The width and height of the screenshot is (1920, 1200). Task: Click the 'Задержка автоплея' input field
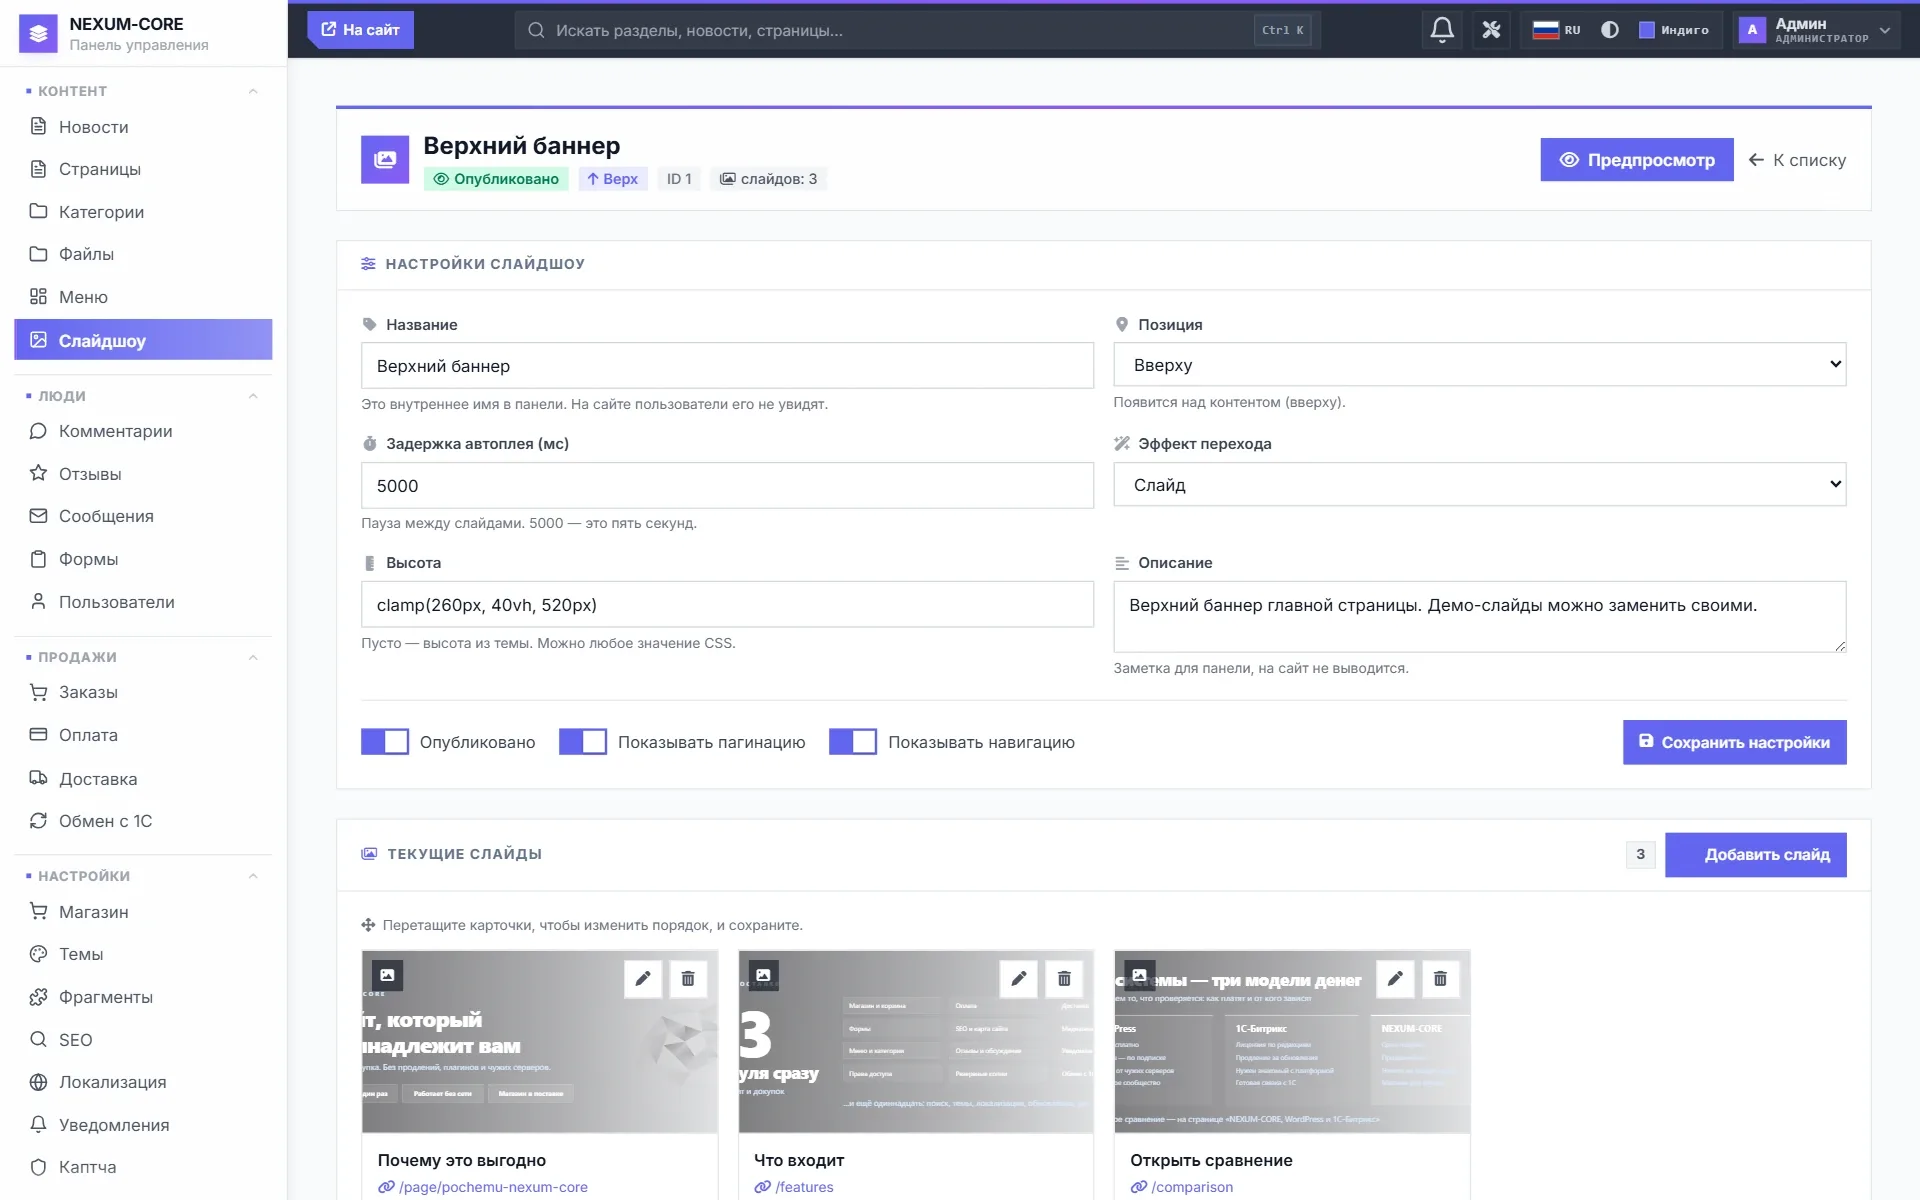pyautogui.click(x=727, y=486)
